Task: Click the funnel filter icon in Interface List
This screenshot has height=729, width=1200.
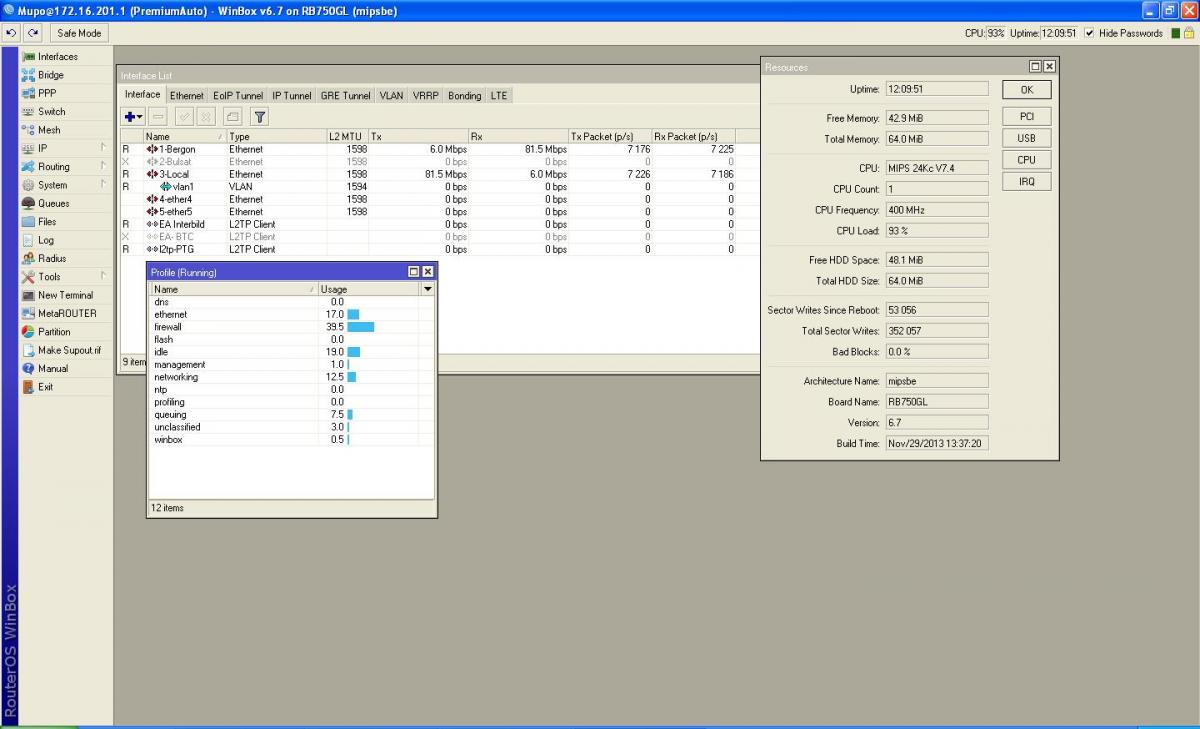Action: (x=259, y=117)
